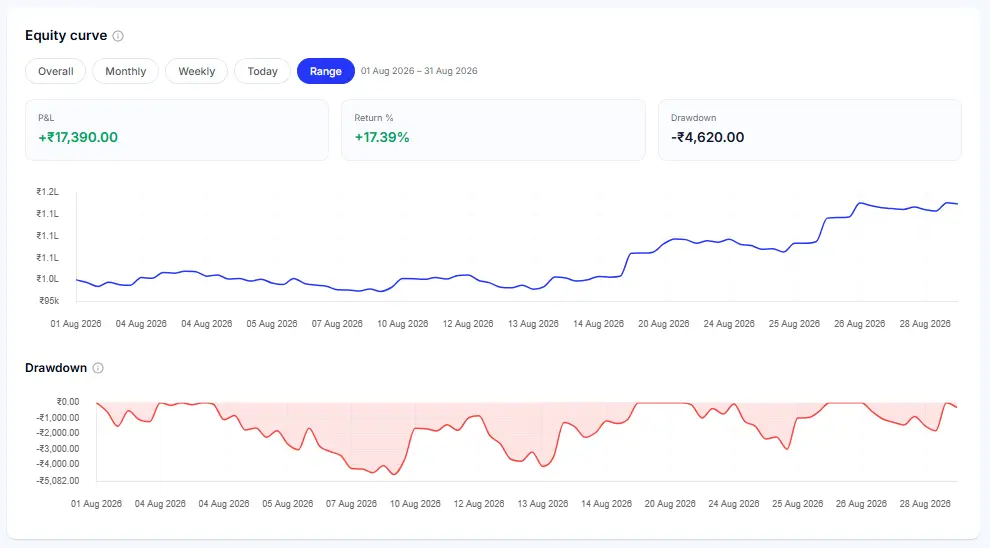Viewport: 990px width, 548px height.
Task: Click the ₹1.0L equity axis label
Action: click(x=47, y=279)
